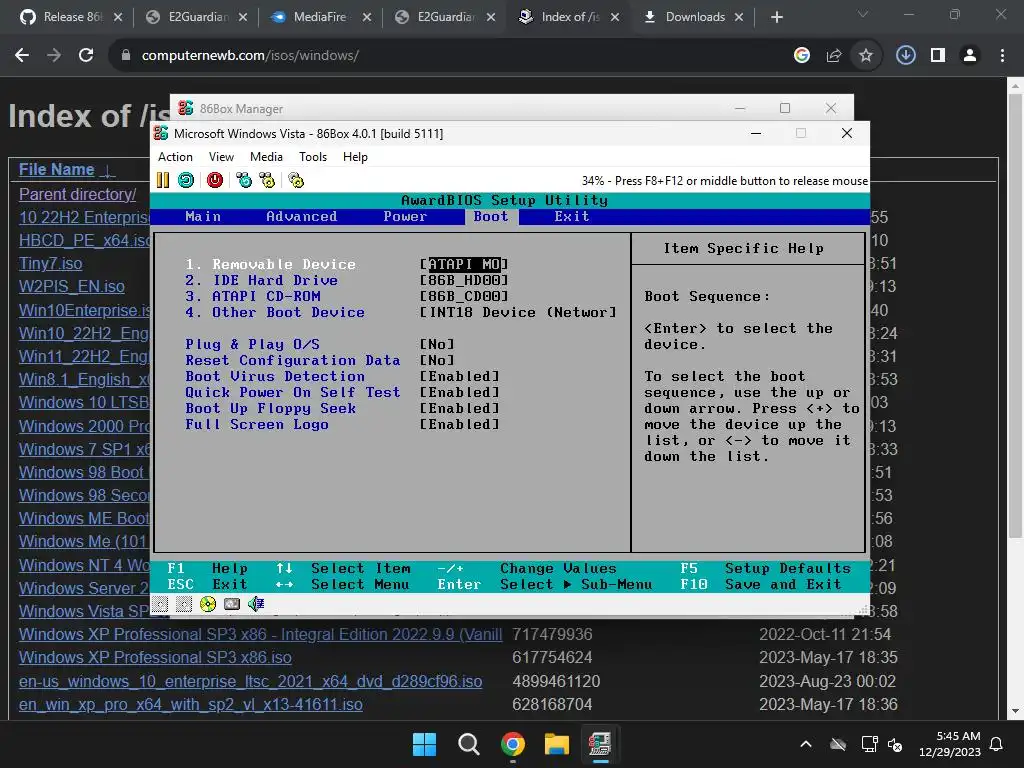
Task: Click the BIOS 'Advanced' menu heading
Action: [301, 217]
